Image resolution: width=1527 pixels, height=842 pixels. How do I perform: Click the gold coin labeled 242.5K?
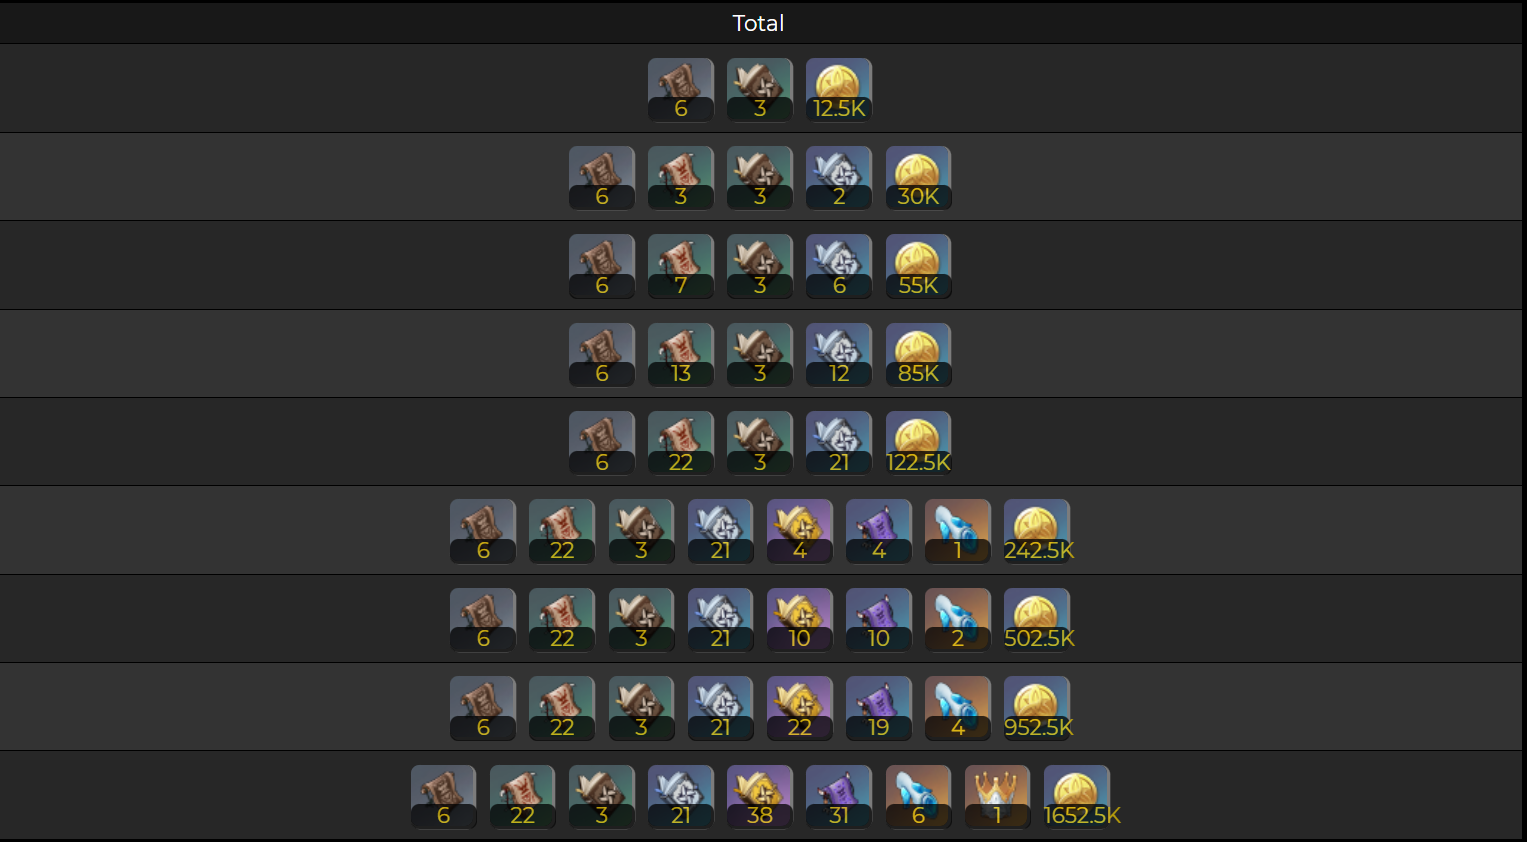click(x=1037, y=532)
